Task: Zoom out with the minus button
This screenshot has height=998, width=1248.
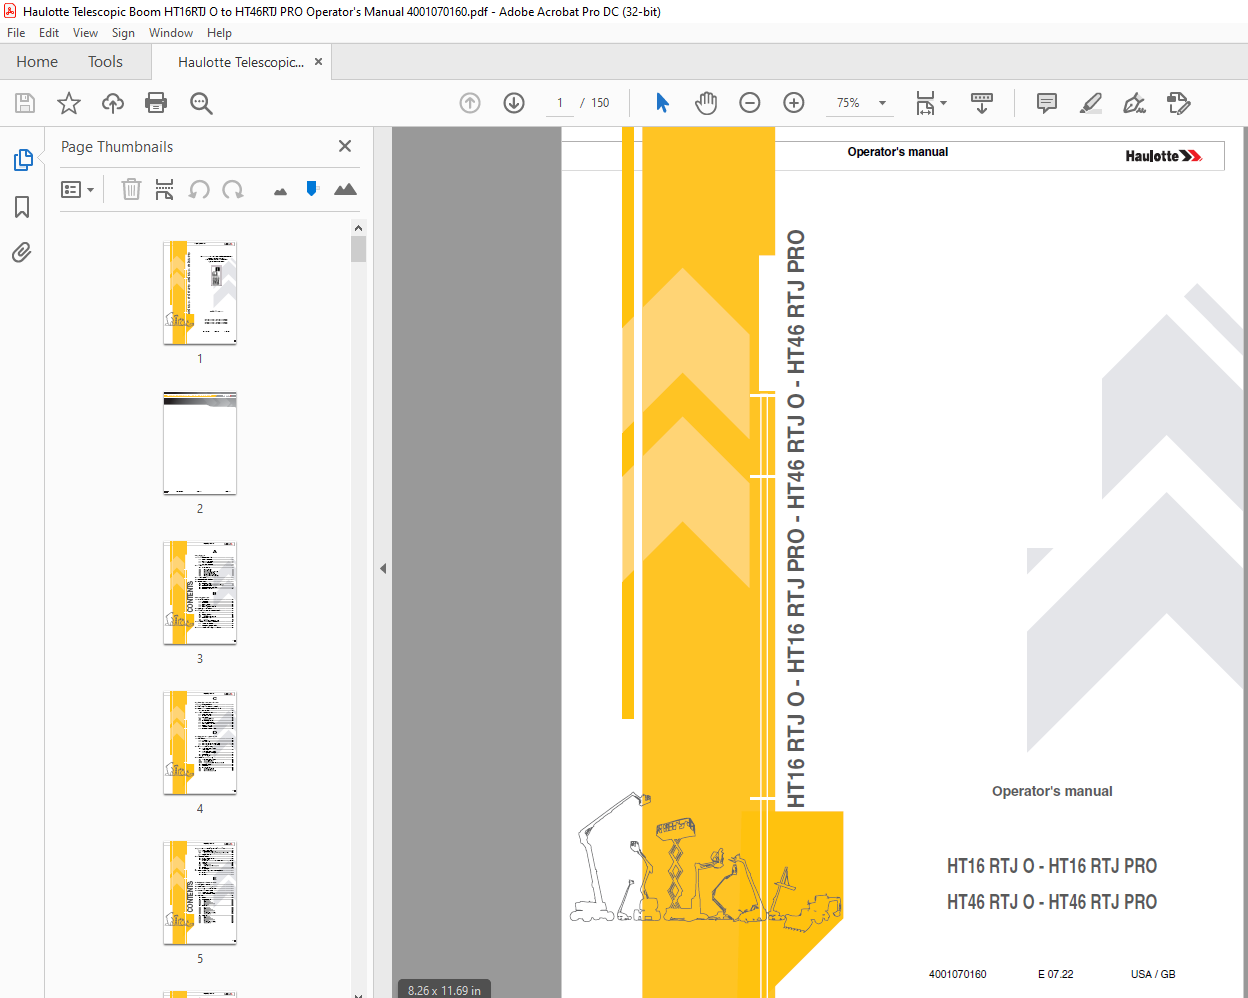Action: pyautogui.click(x=750, y=103)
